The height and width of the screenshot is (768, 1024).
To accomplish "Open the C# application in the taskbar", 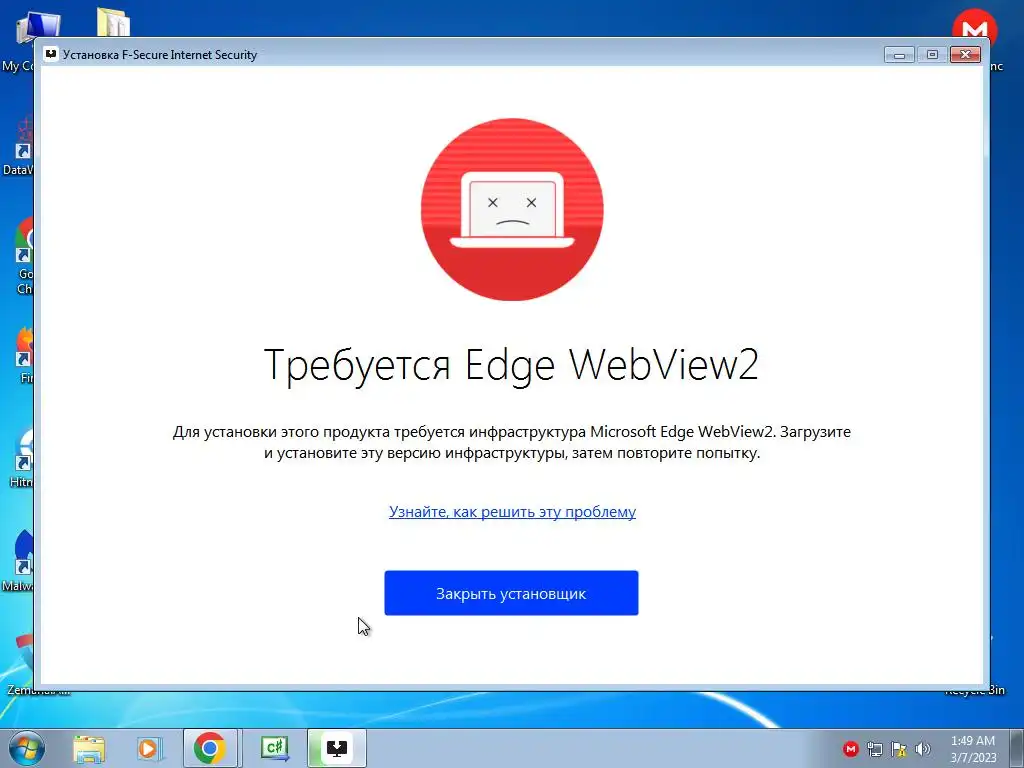I will click(x=275, y=748).
